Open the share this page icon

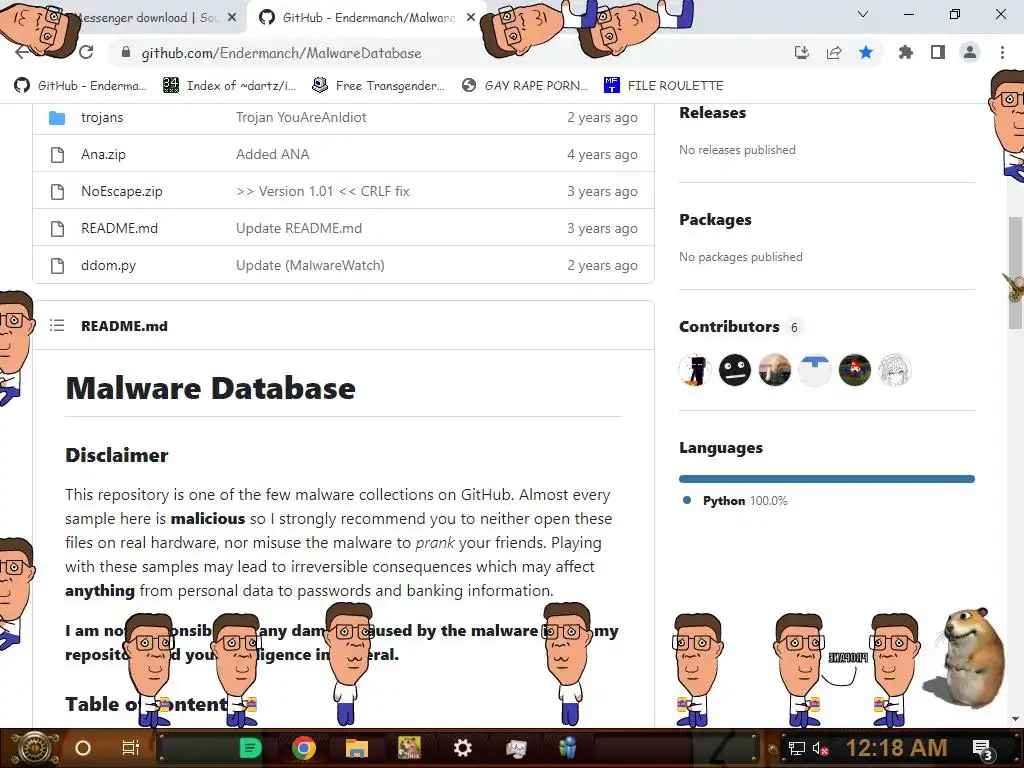(834, 53)
